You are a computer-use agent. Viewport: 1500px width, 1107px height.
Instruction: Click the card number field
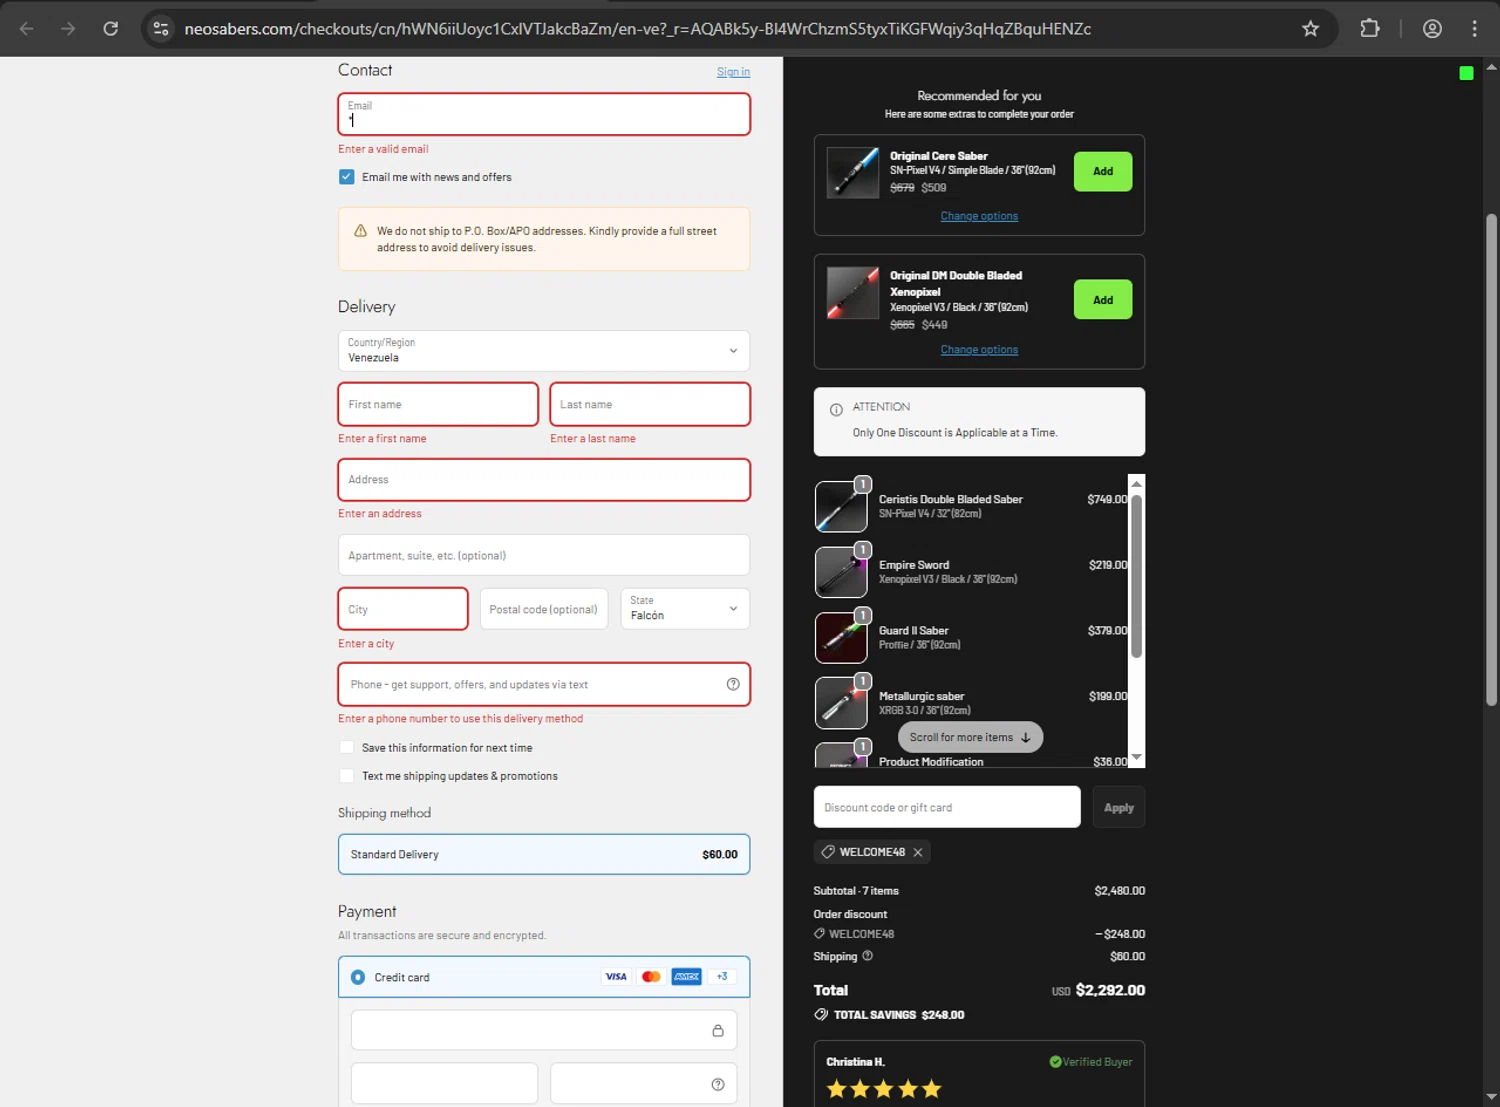544,1030
